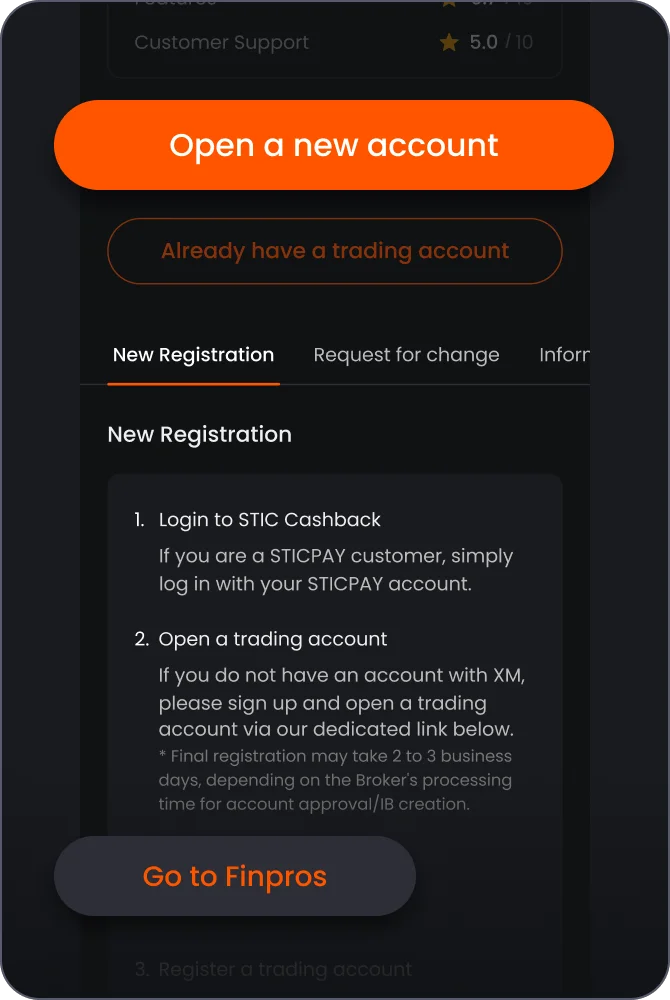The height and width of the screenshot is (1000, 670).
Task: Select the Login to STIC Cashback step
Action: pos(270,519)
